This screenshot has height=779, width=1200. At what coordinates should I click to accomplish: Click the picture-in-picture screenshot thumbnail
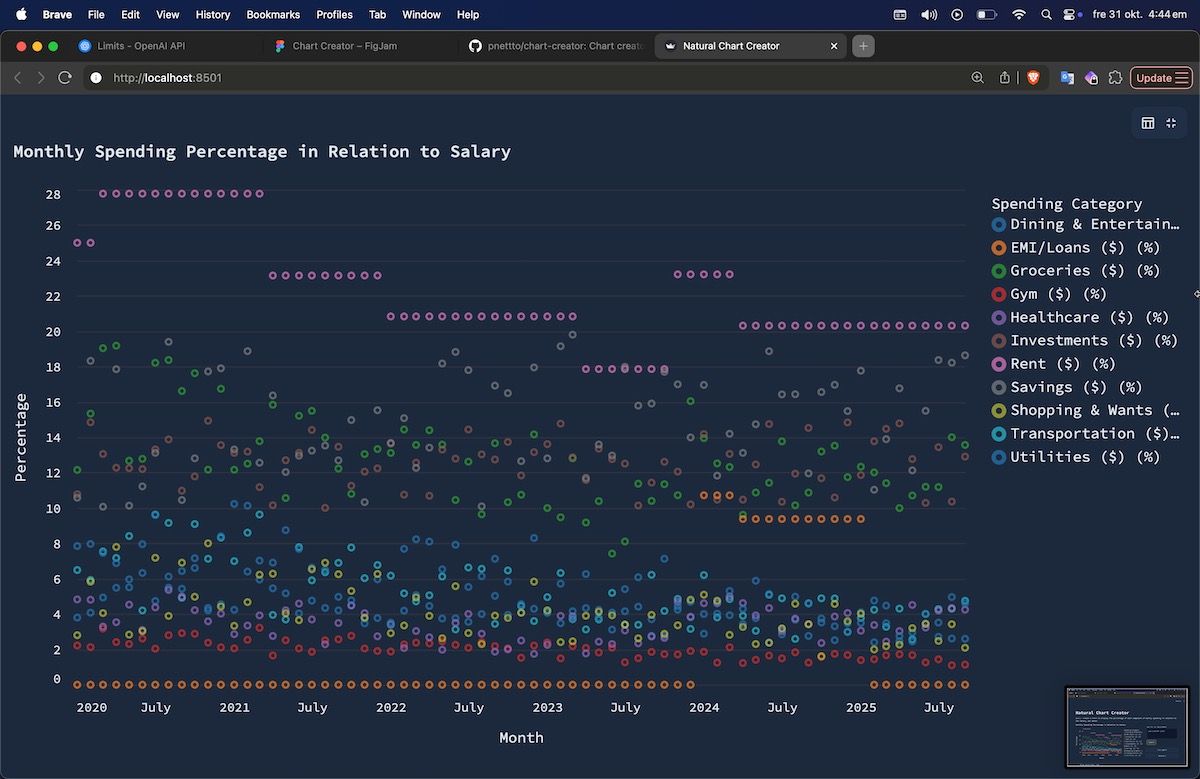1126,727
